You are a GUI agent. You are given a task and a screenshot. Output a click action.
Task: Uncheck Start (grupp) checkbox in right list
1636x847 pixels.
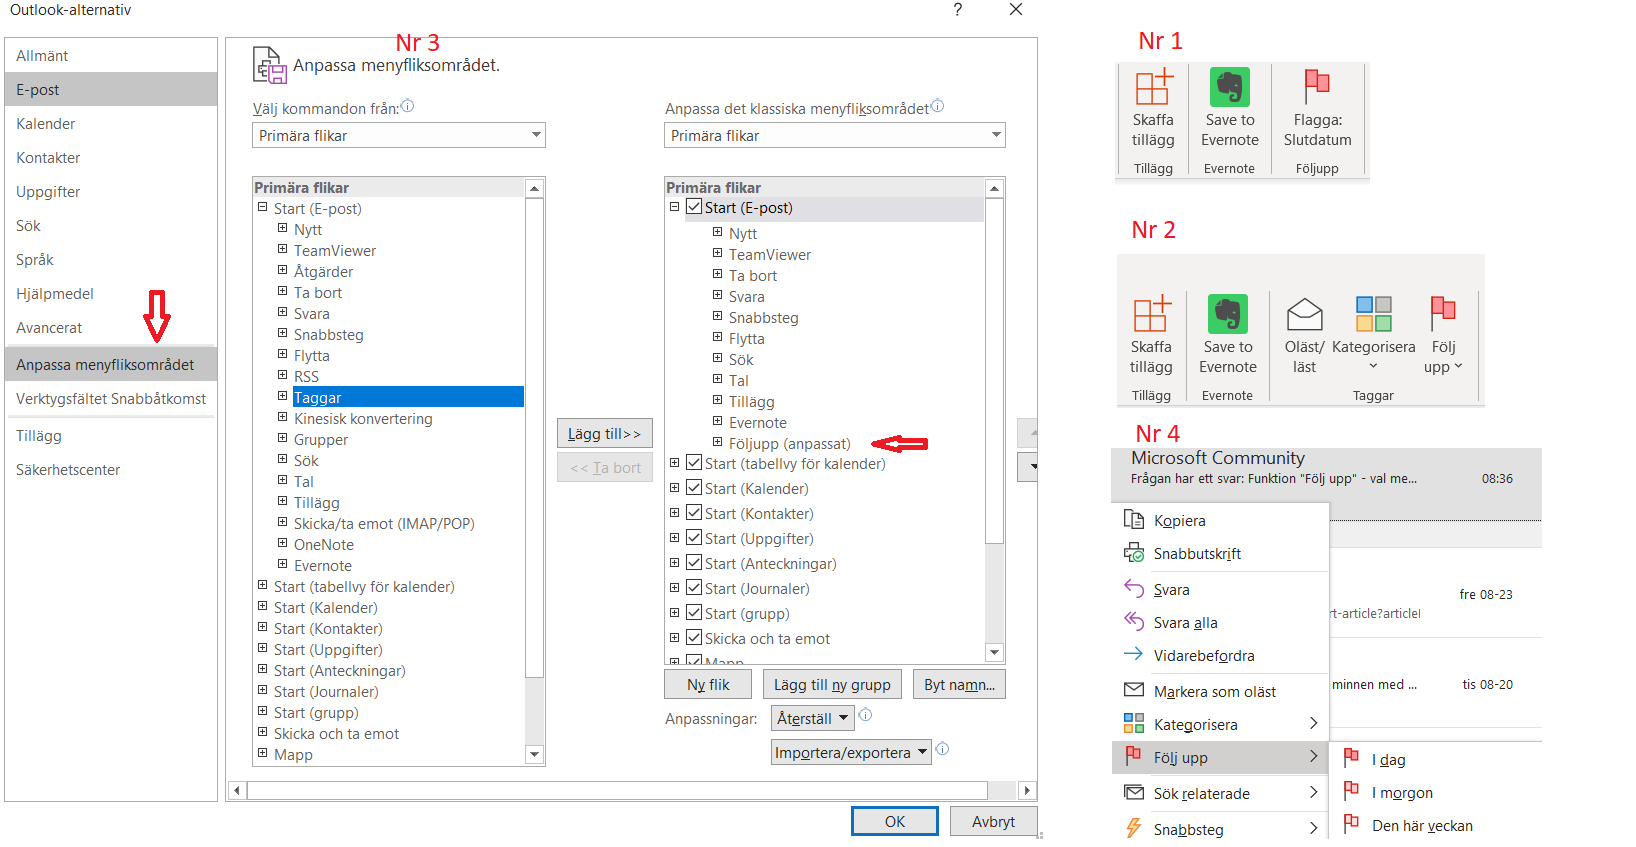[x=694, y=613]
